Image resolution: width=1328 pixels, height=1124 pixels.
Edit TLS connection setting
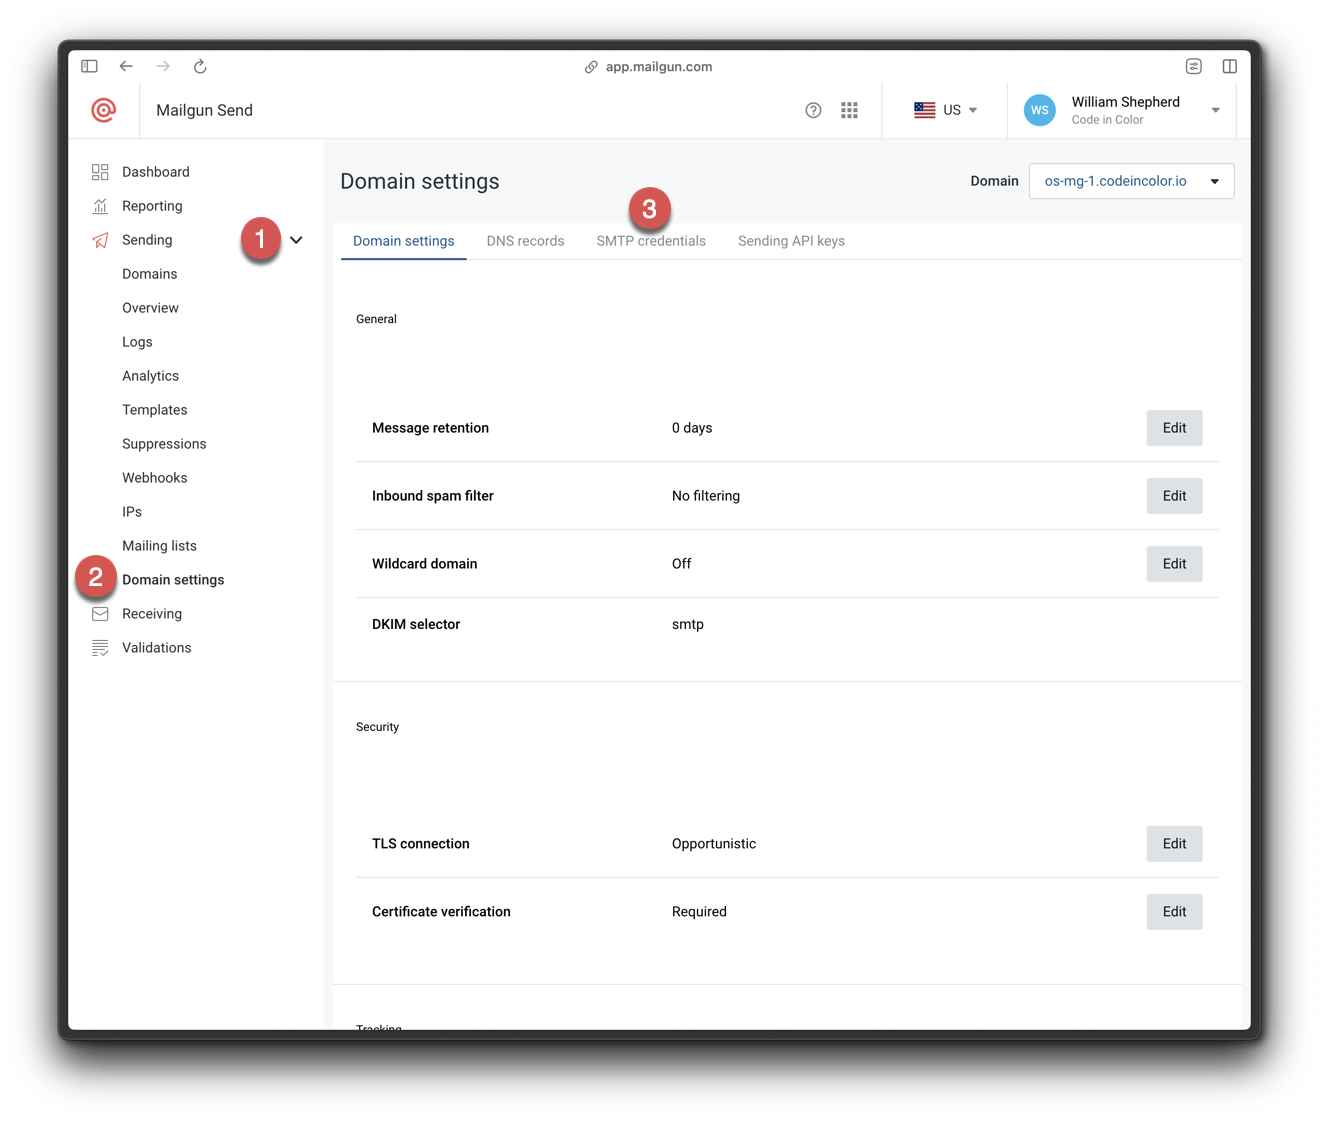1174,844
